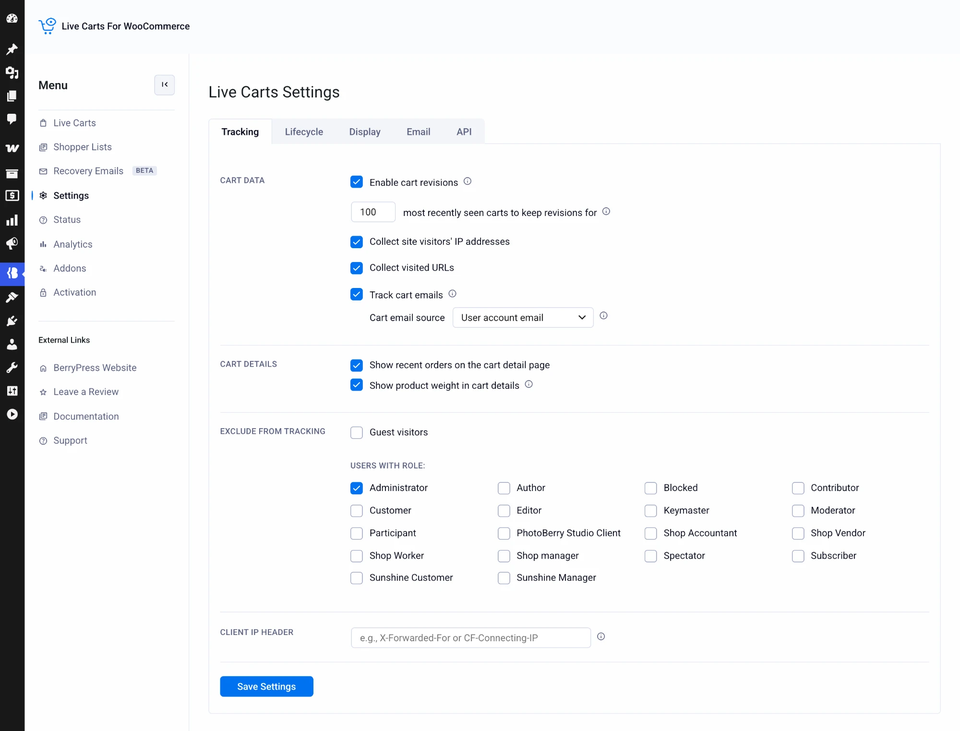Image resolution: width=960 pixels, height=731 pixels.
Task: Uncheck Enable cart revisions
Action: (356, 182)
